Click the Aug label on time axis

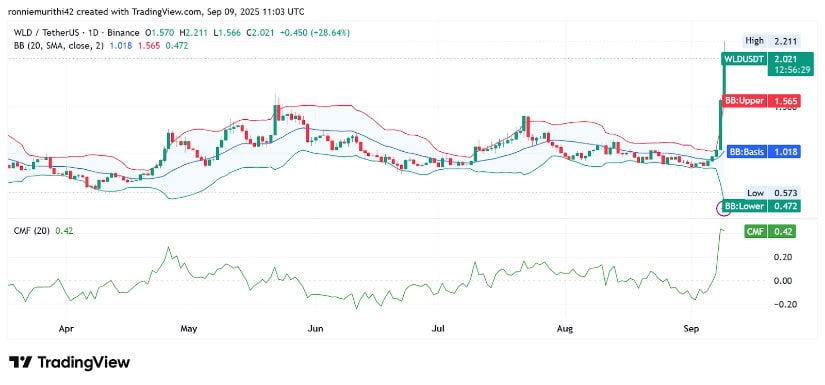[565, 329]
